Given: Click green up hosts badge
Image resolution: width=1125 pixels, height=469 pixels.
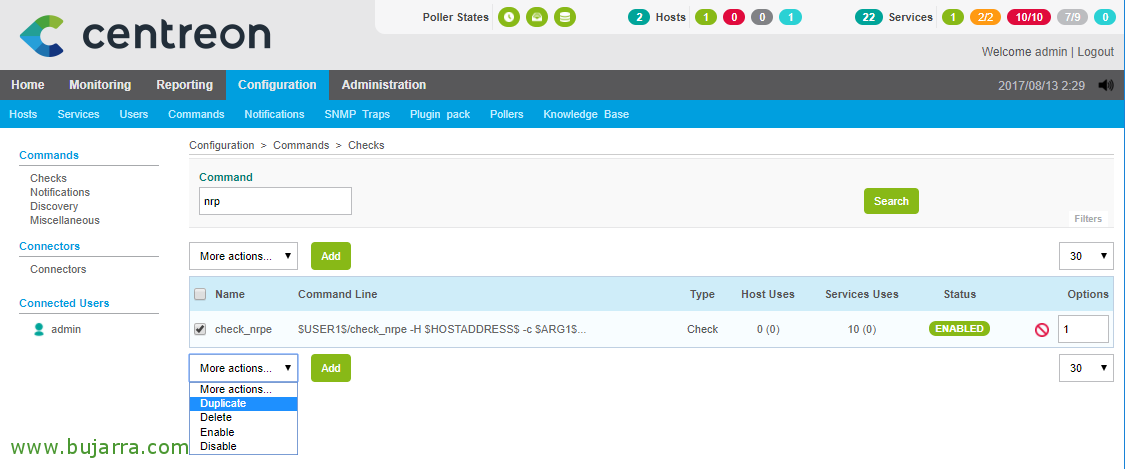Looking at the screenshot, I should pyautogui.click(x=706, y=17).
